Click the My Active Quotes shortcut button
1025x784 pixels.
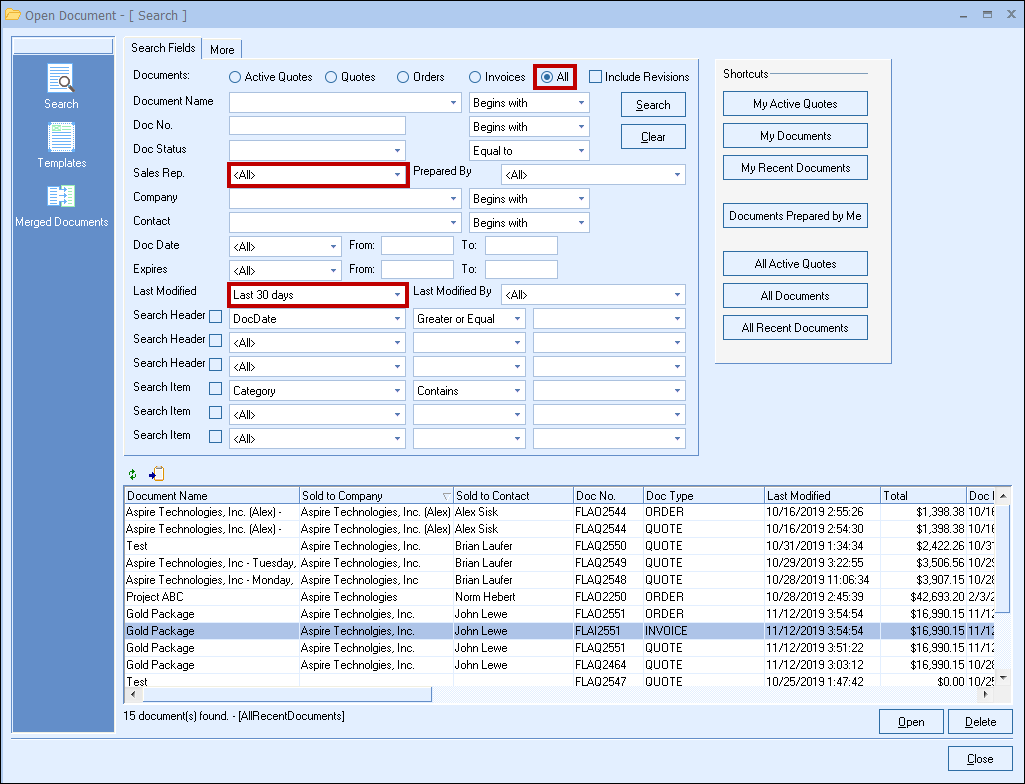click(x=795, y=104)
